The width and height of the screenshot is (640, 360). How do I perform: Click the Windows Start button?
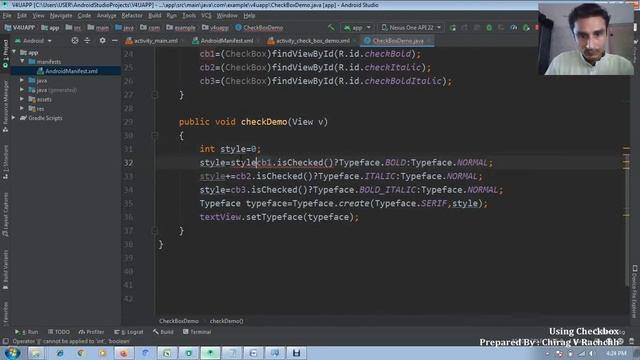click(x=12, y=353)
